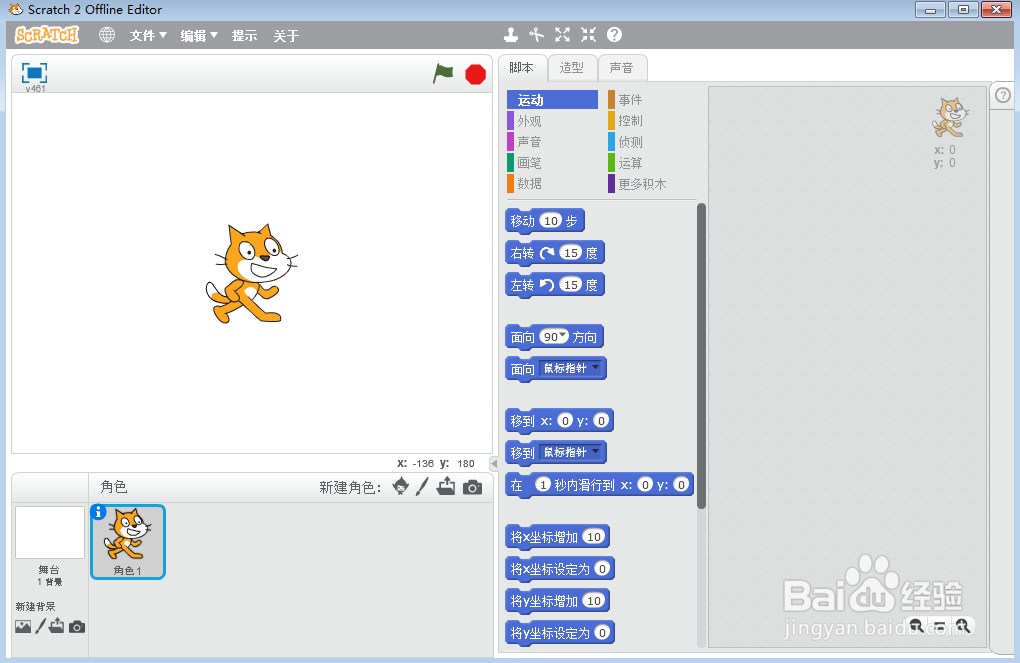Open the 文件 menu
The height and width of the screenshot is (663, 1020).
pyautogui.click(x=147, y=34)
